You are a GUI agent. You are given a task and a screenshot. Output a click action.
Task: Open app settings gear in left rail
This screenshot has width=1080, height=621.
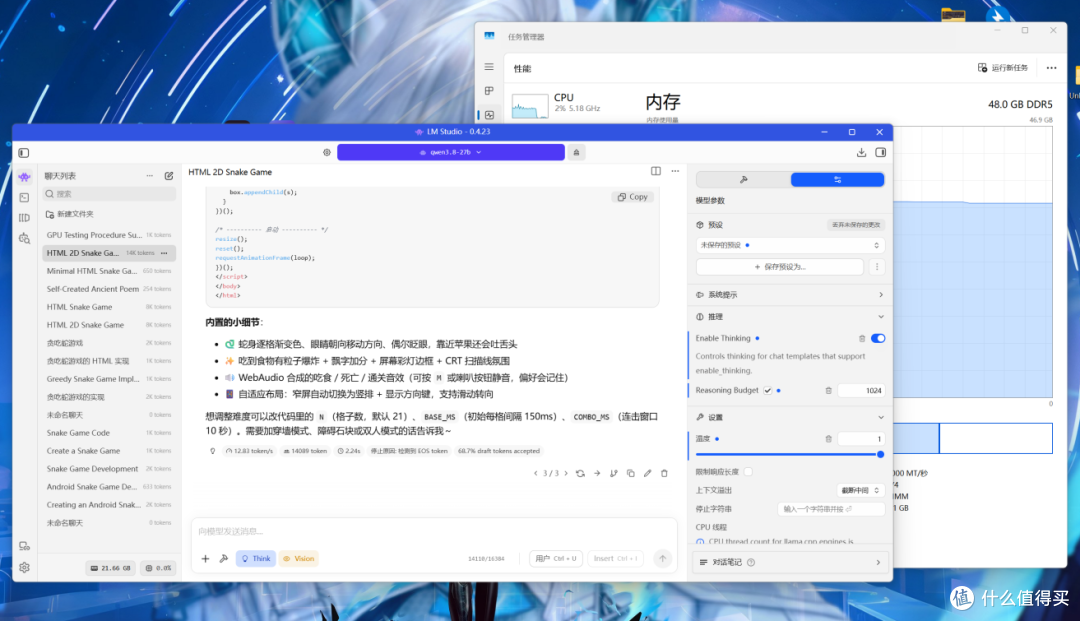point(24,567)
